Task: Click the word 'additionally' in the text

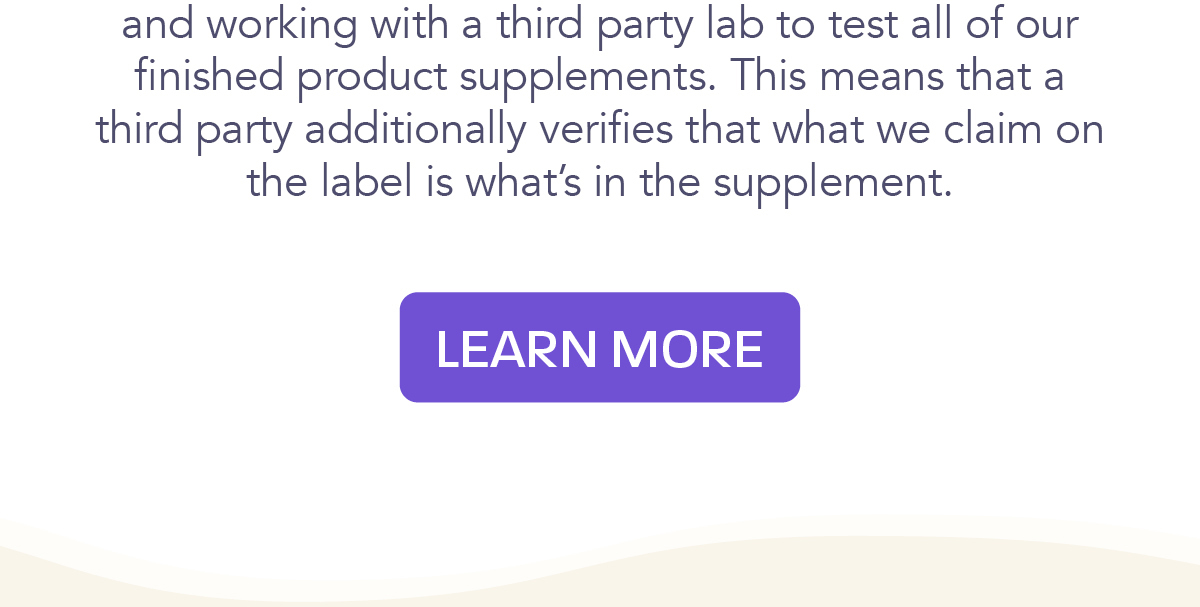Action: point(416,132)
